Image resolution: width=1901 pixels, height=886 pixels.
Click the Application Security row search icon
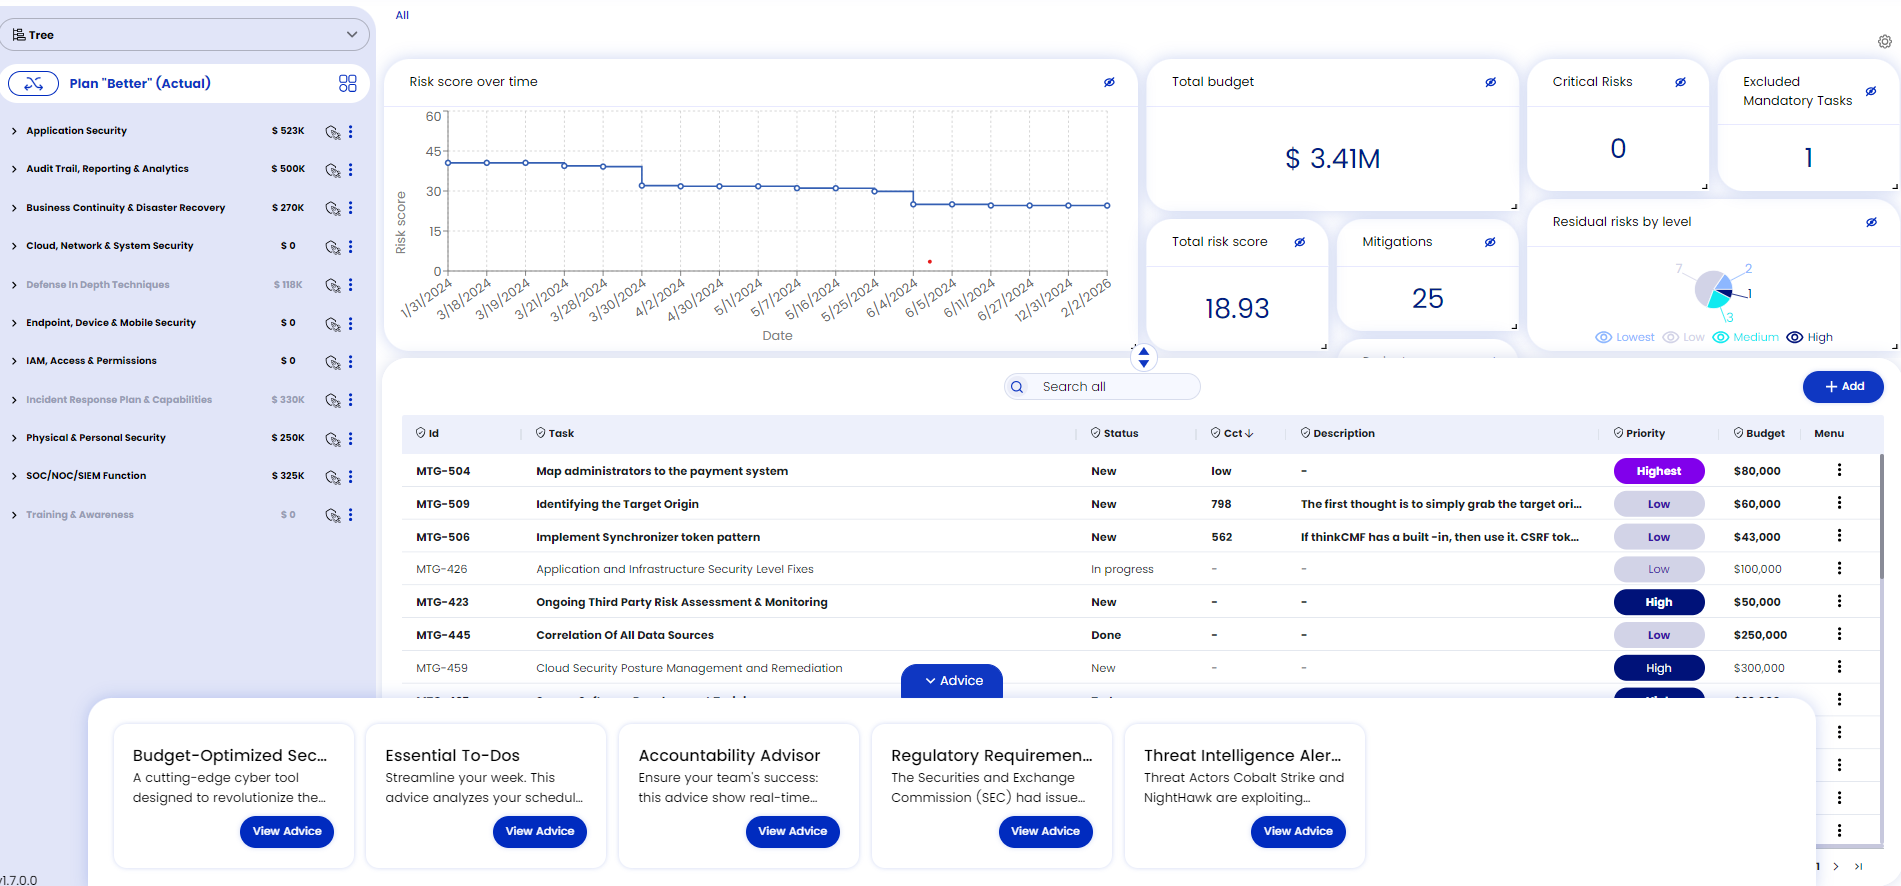332,132
